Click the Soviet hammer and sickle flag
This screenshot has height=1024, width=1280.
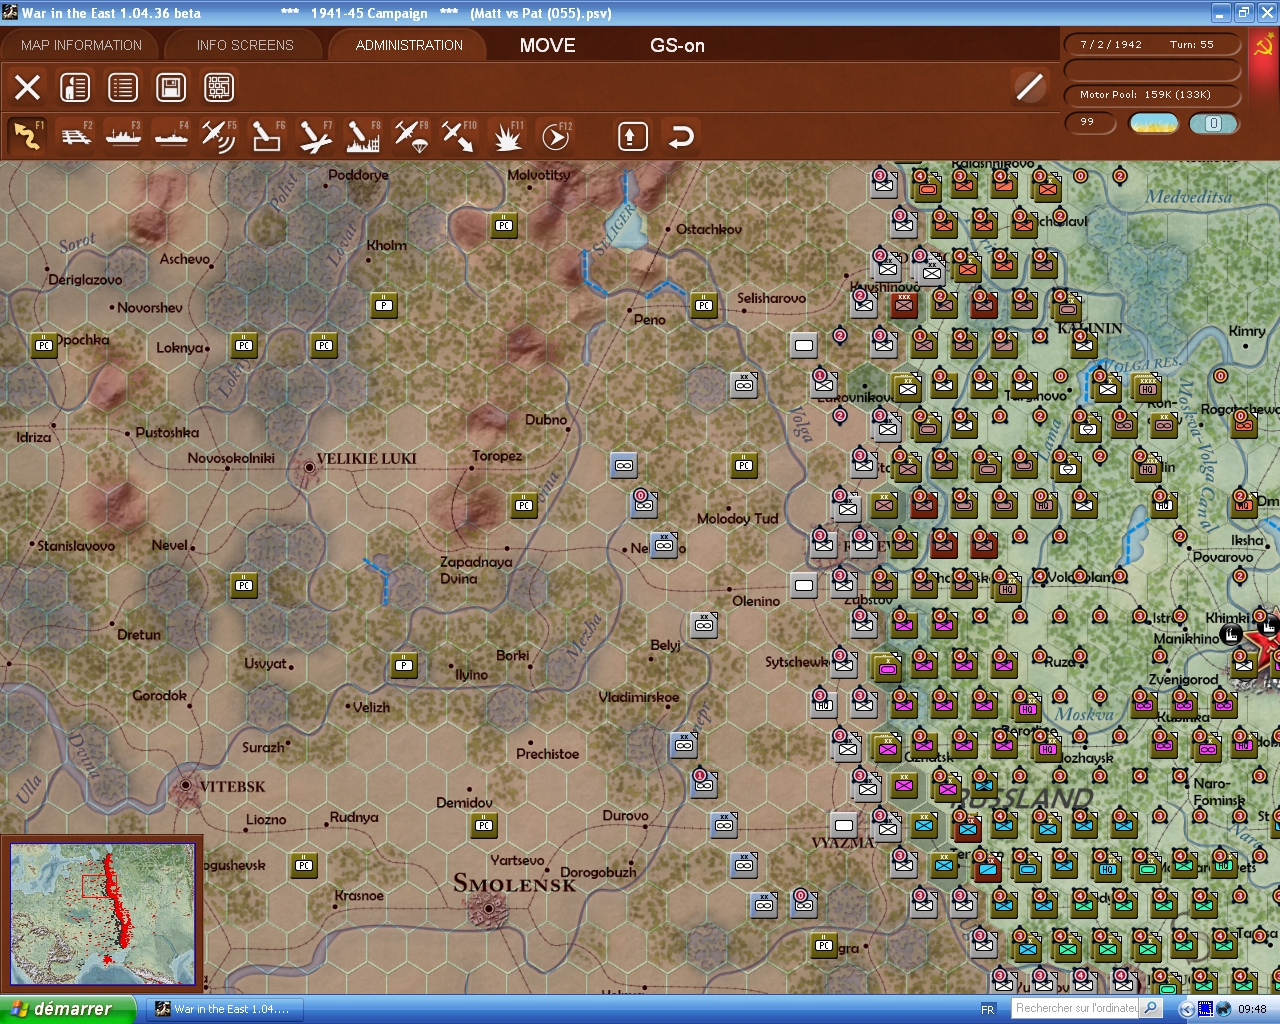[x=1263, y=45]
